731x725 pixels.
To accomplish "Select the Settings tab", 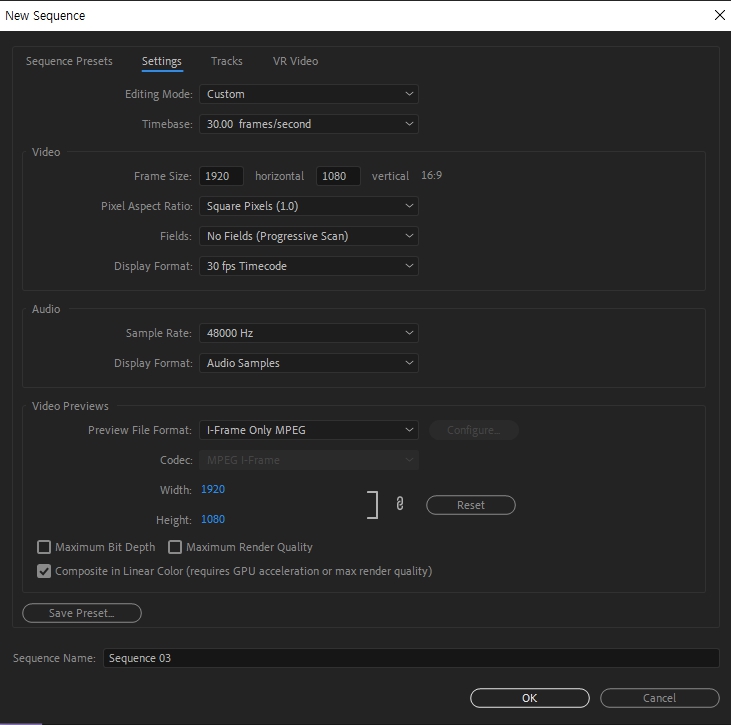I will (x=162, y=61).
